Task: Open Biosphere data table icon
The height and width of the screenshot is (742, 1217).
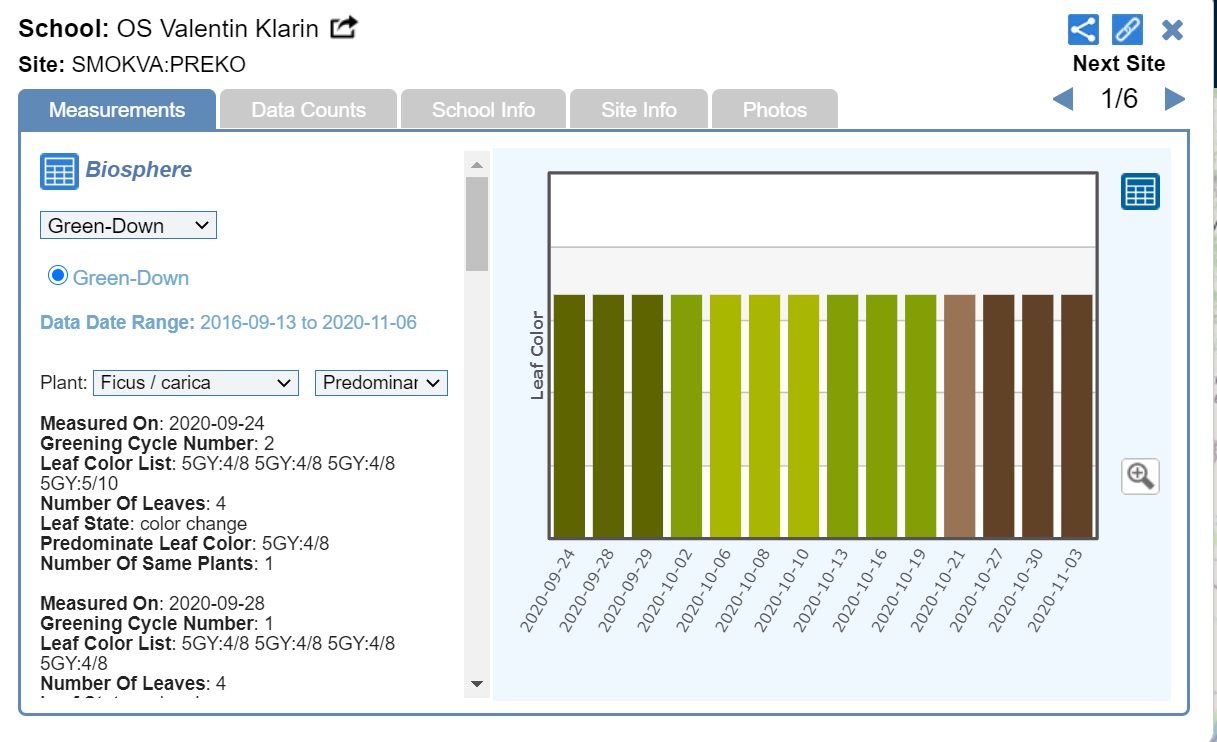Action: [x=59, y=171]
